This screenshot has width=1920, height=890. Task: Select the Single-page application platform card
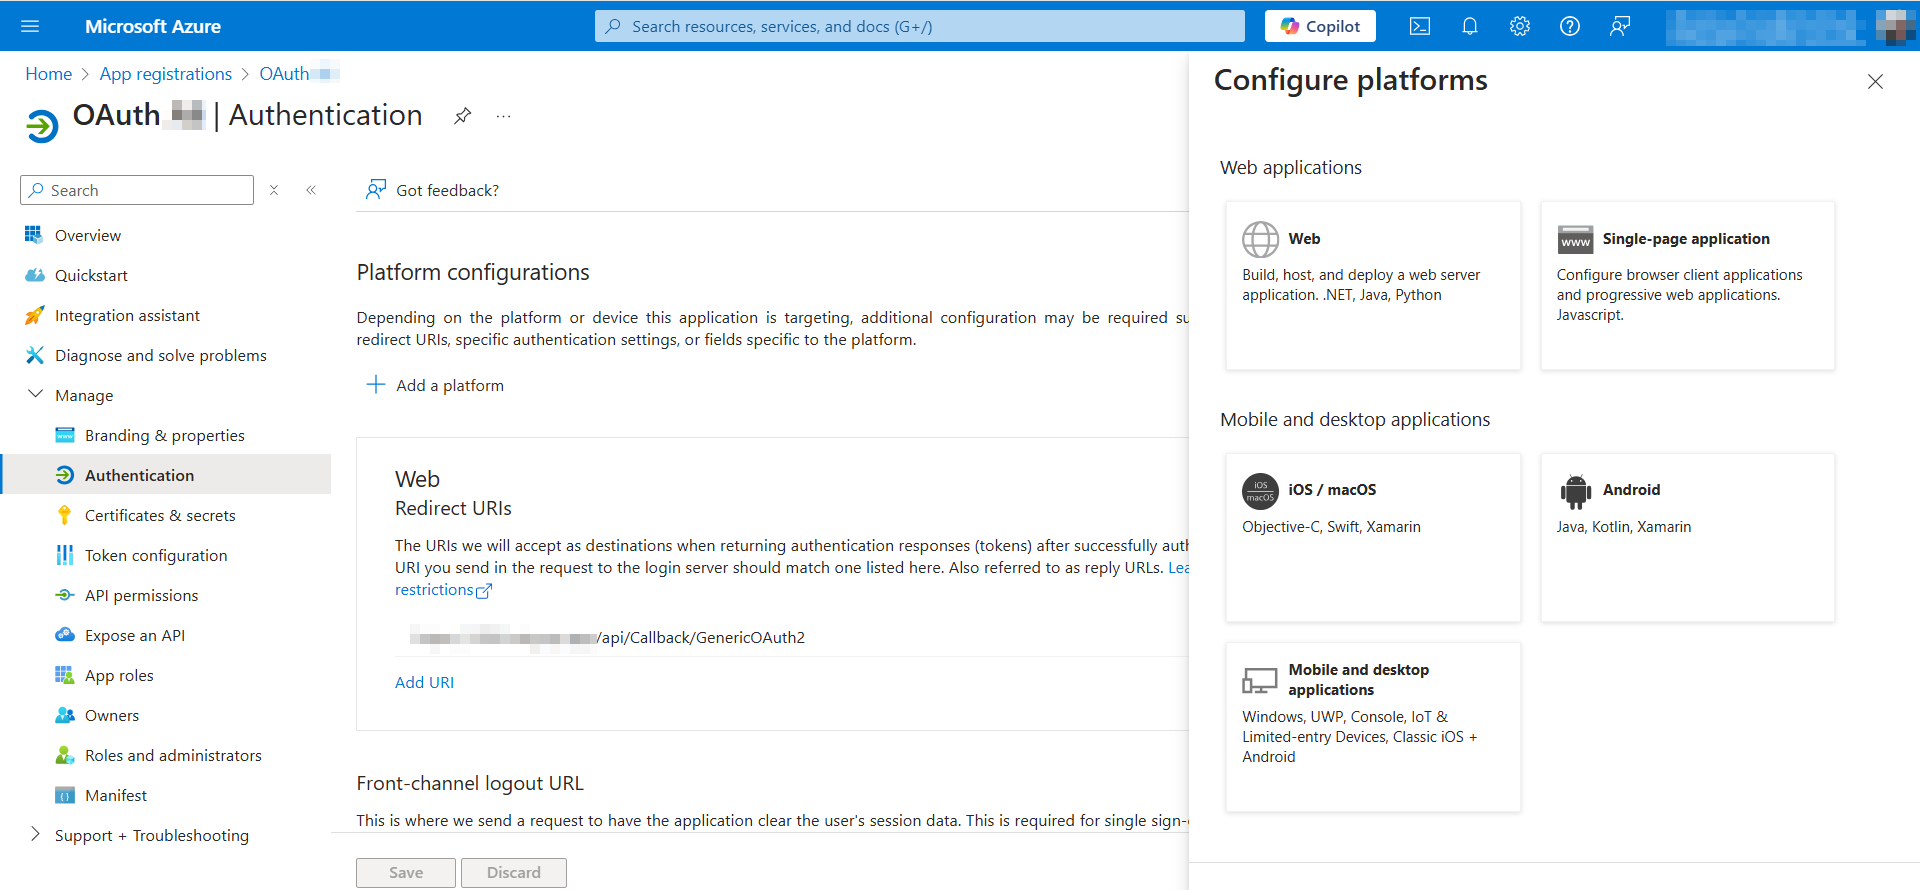(x=1687, y=285)
